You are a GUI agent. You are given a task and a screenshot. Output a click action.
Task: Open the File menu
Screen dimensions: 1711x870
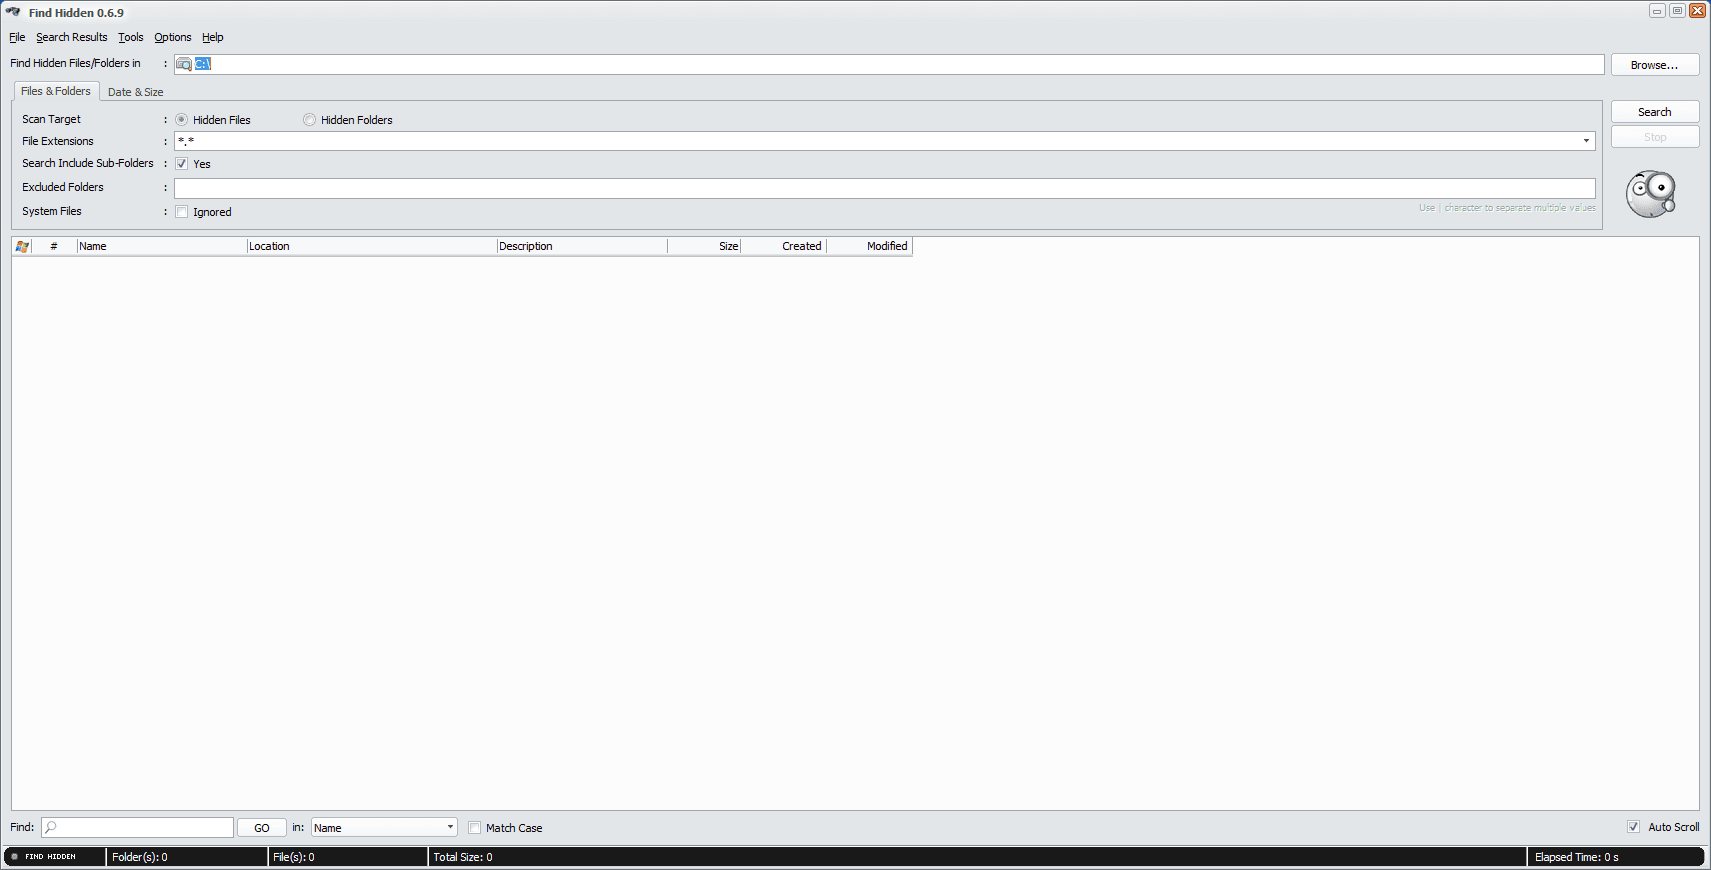click(x=17, y=37)
